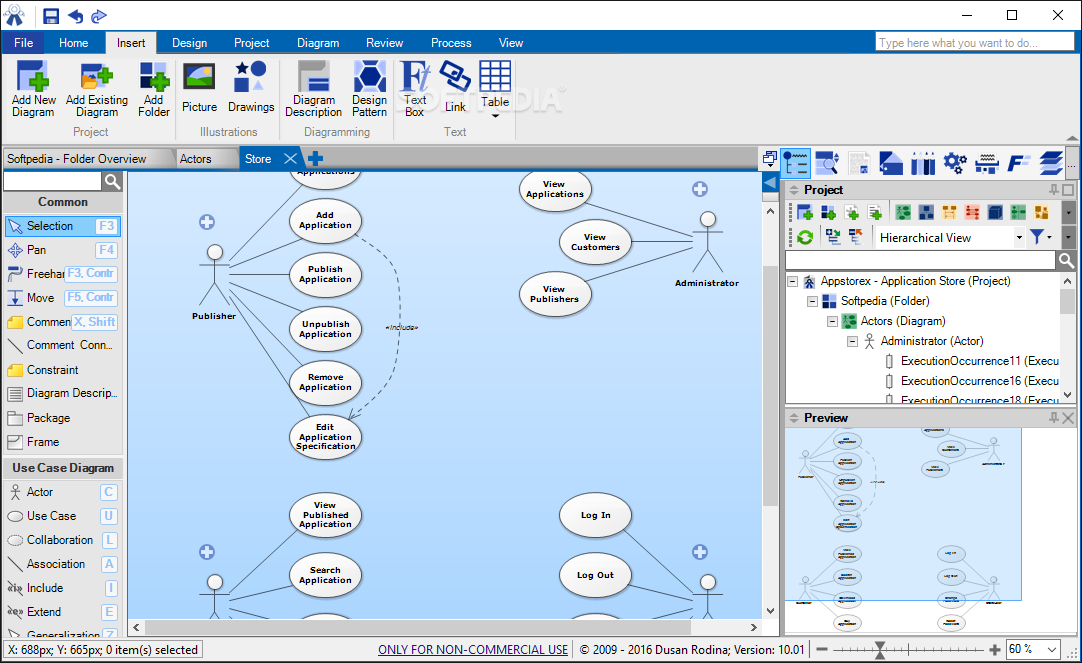Click the toolbox search magnifier button

112,181
